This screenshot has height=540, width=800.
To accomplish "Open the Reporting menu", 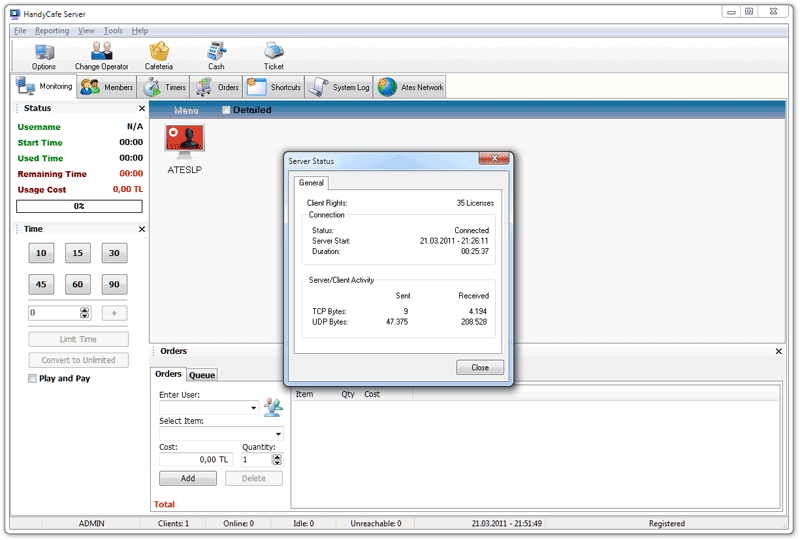I will (52, 31).
